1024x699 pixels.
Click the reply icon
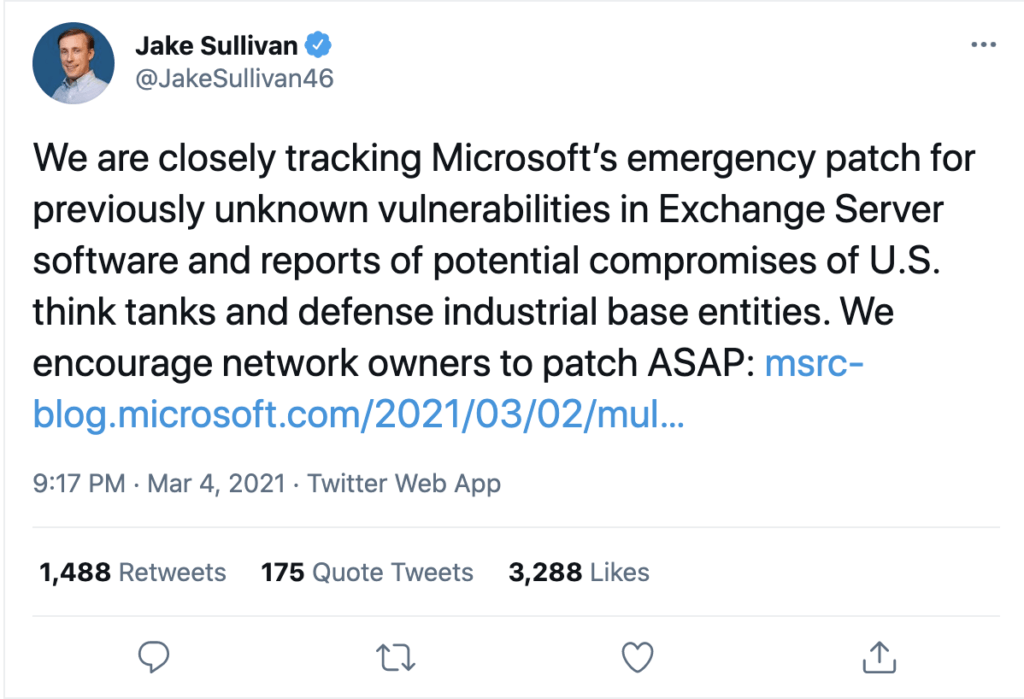pos(154,658)
